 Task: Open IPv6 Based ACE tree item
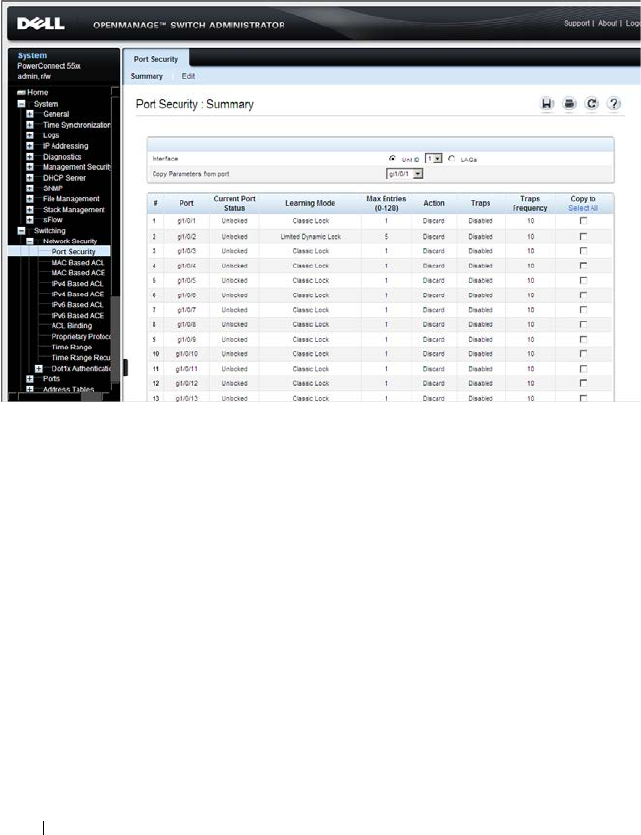click(x=78, y=315)
